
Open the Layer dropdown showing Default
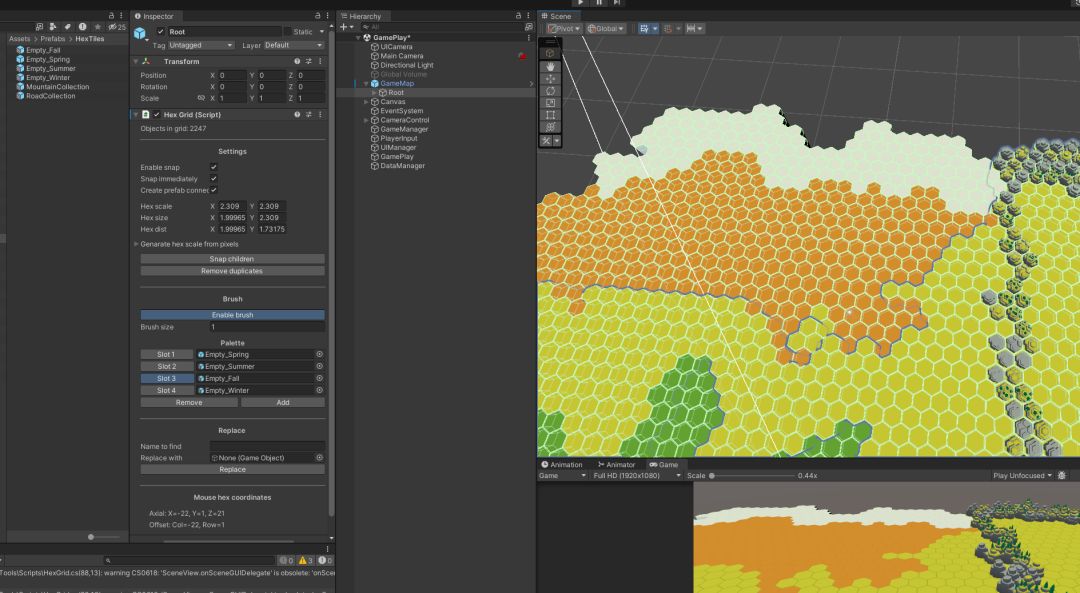tap(293, 45)
